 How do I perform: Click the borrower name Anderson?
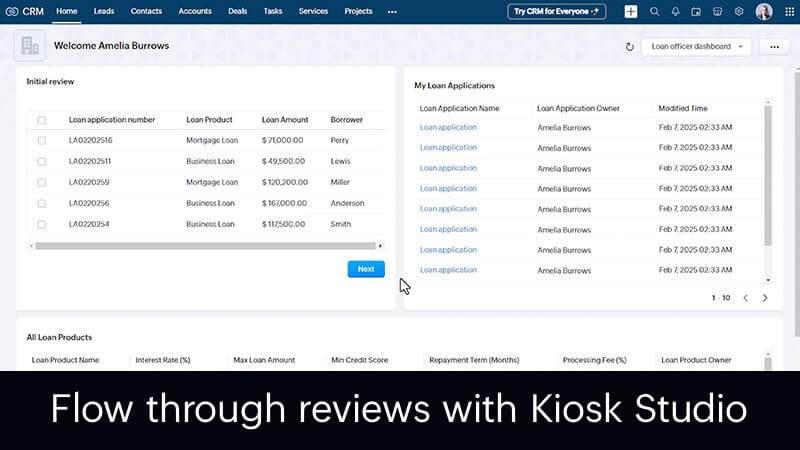347,203
